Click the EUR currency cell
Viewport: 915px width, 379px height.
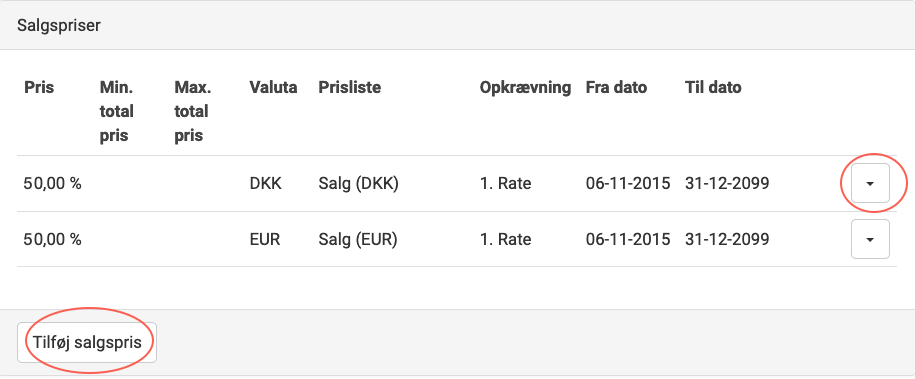coord(265,239)
